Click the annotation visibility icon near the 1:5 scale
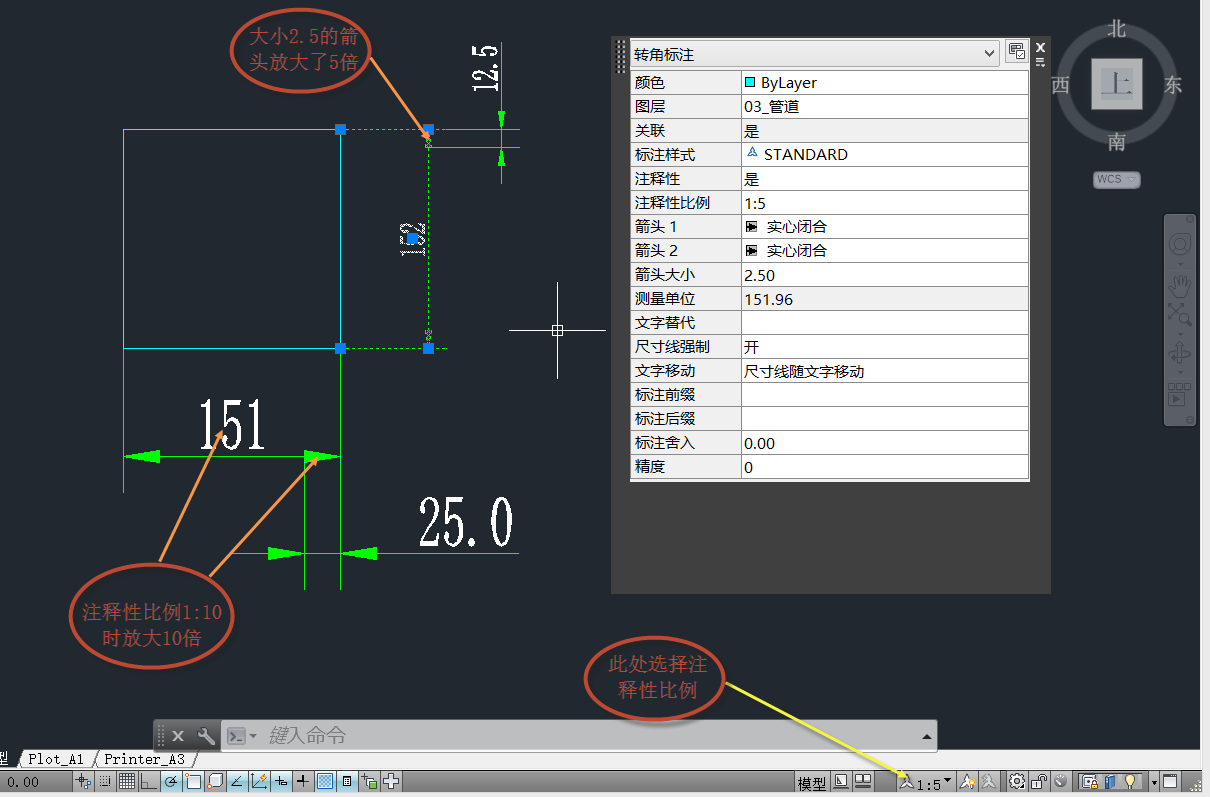This screenshot has width=1210, height=797. pos(967,781)
